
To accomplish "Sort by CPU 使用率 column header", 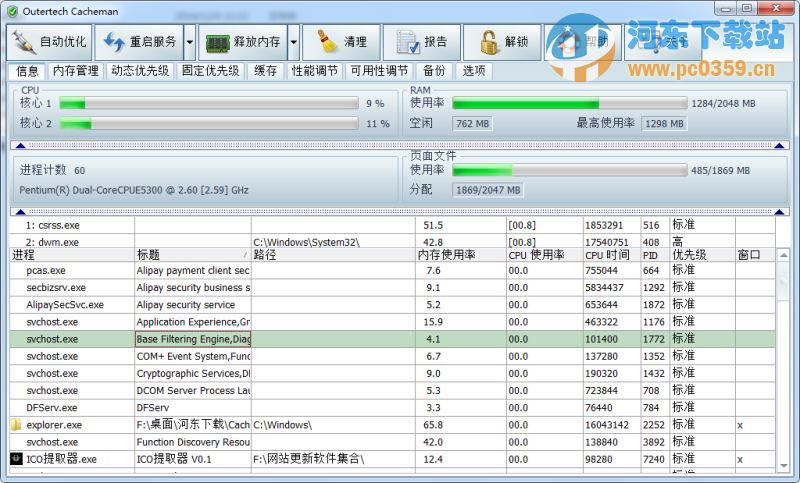I will click(544, 255).
